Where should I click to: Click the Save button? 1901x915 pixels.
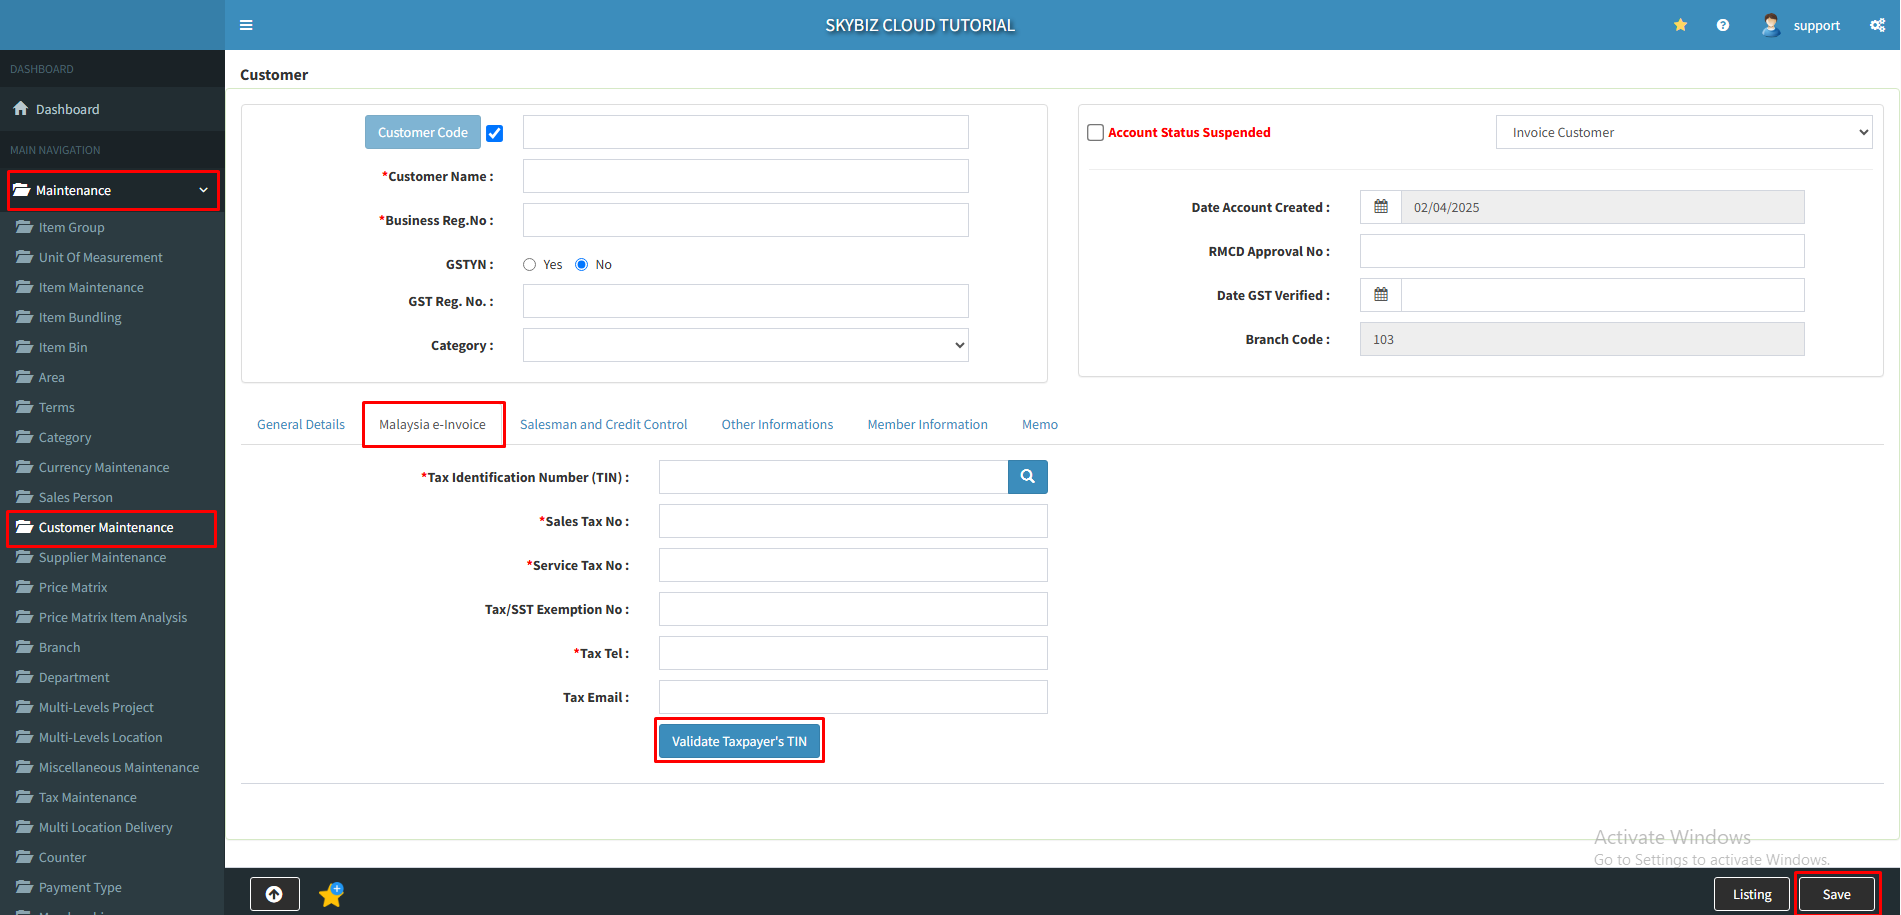pos(1836,894)
